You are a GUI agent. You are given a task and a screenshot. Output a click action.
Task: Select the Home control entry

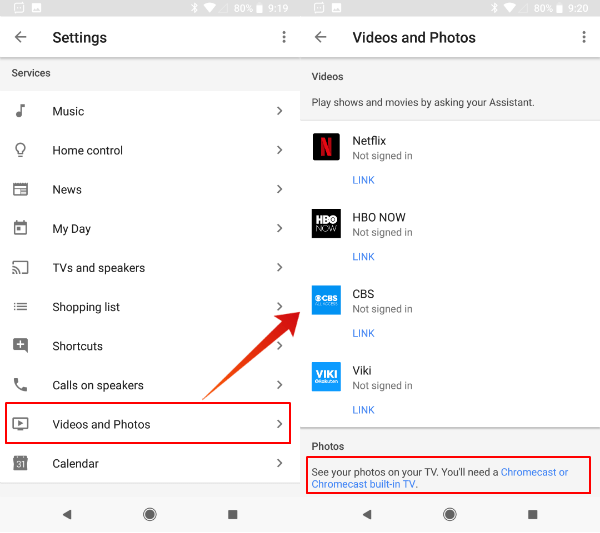tap(150, 150)
